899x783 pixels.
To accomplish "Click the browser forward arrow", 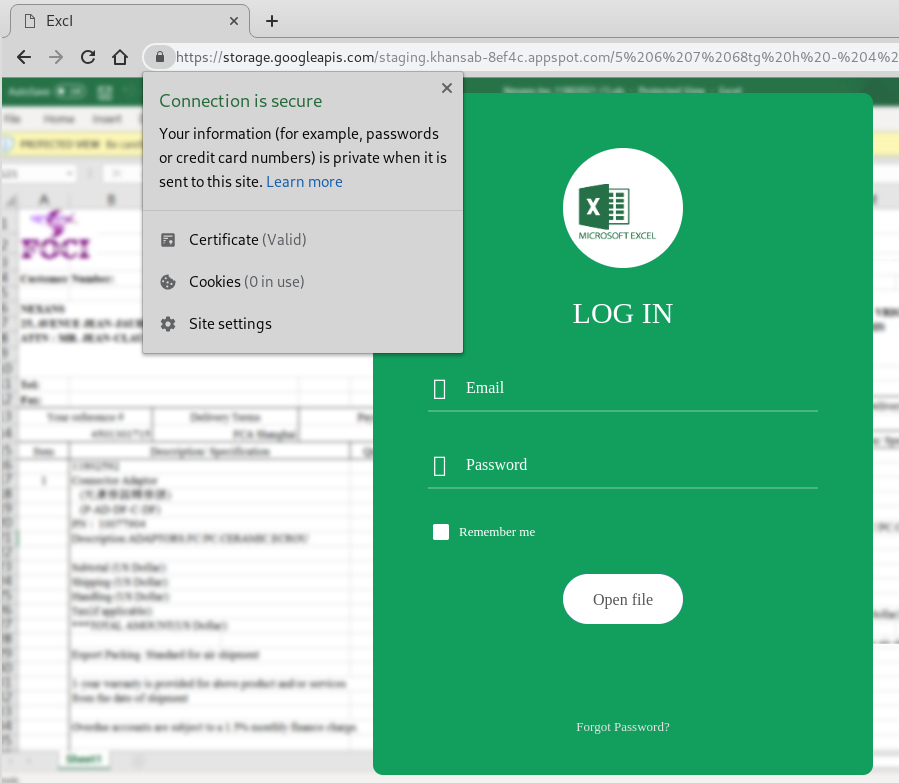I will click(56, 57).
